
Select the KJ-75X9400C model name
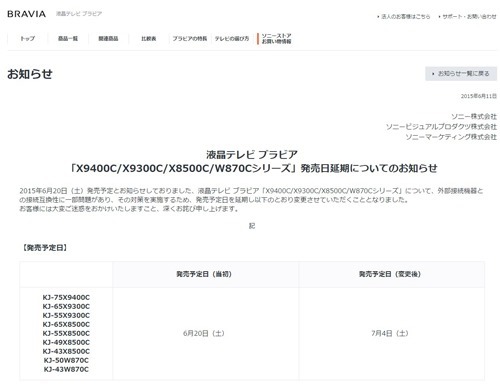click(66, 297)
